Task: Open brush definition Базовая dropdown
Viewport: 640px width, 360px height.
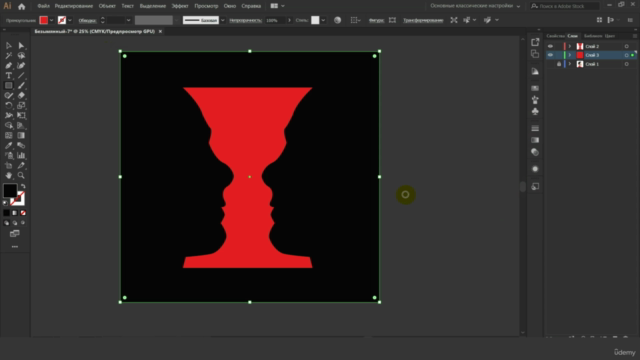Action: [222, 20]
